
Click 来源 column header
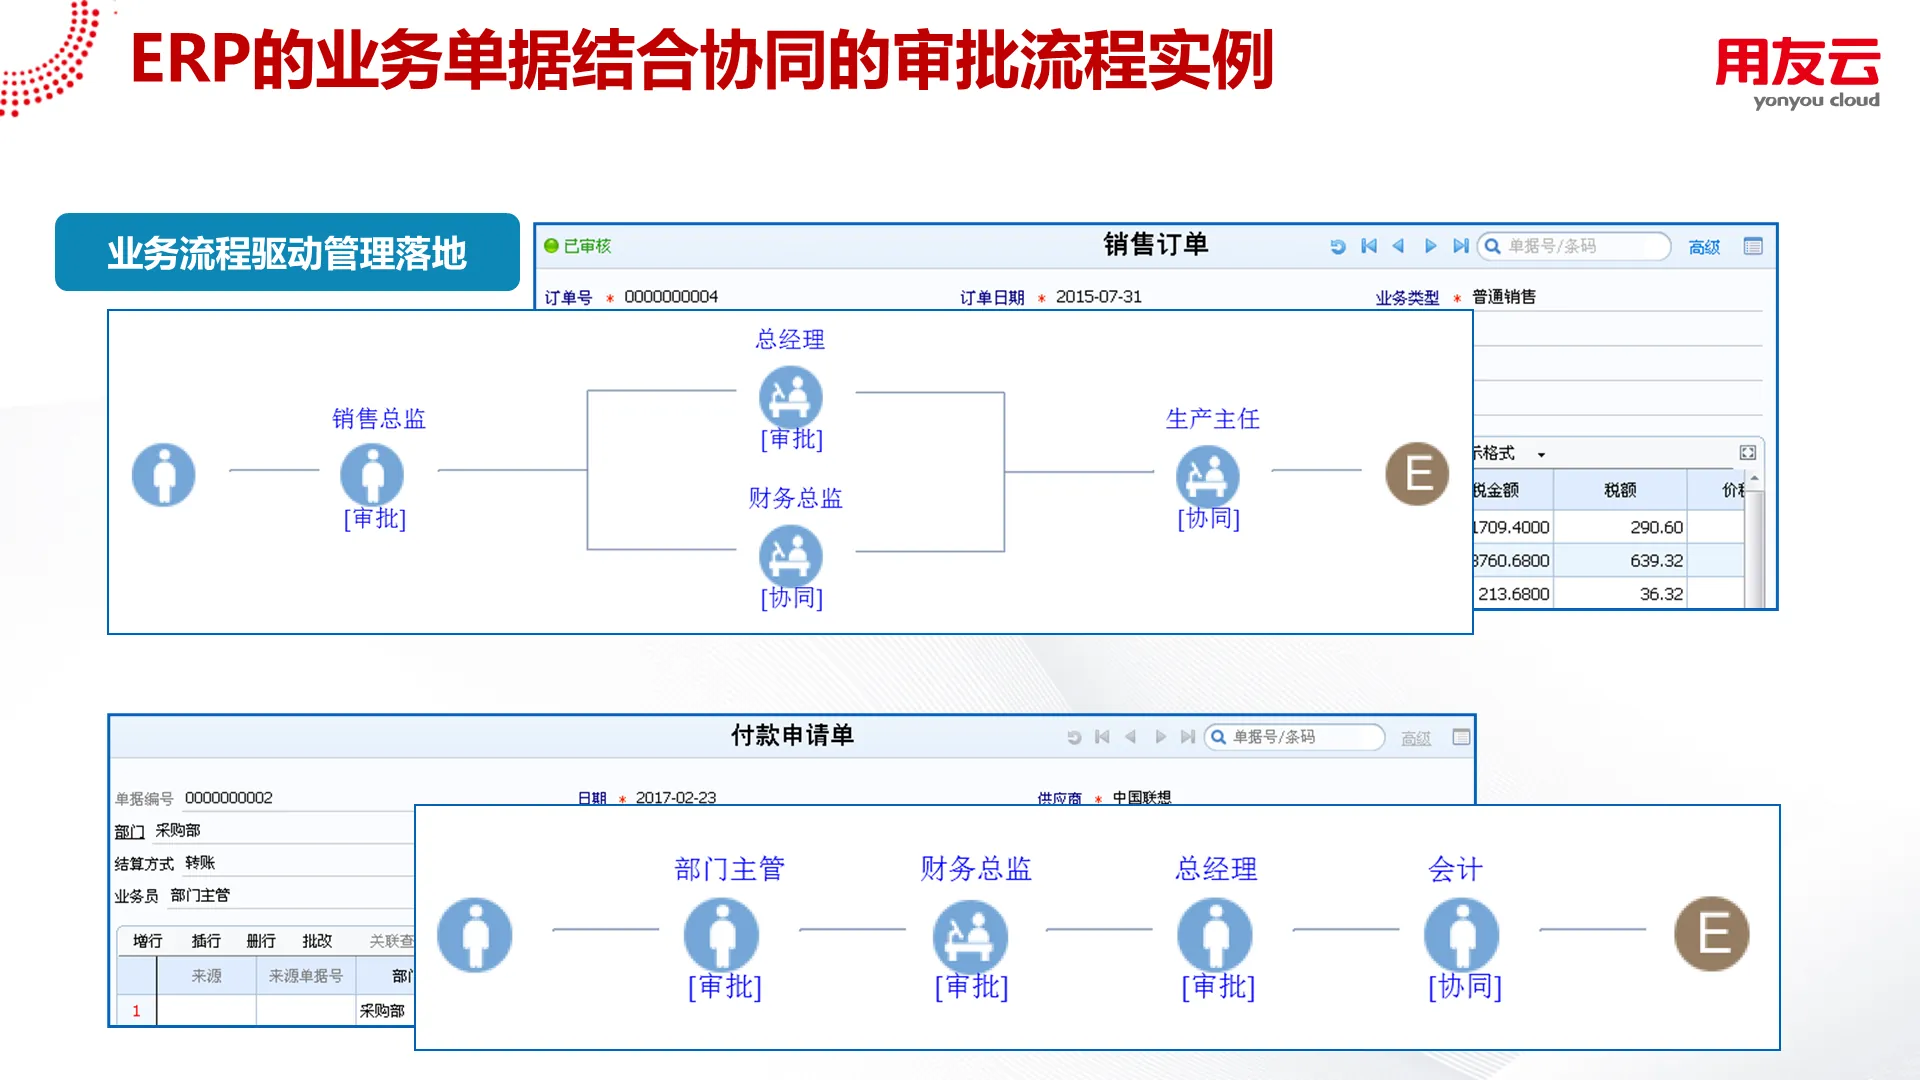206,976
